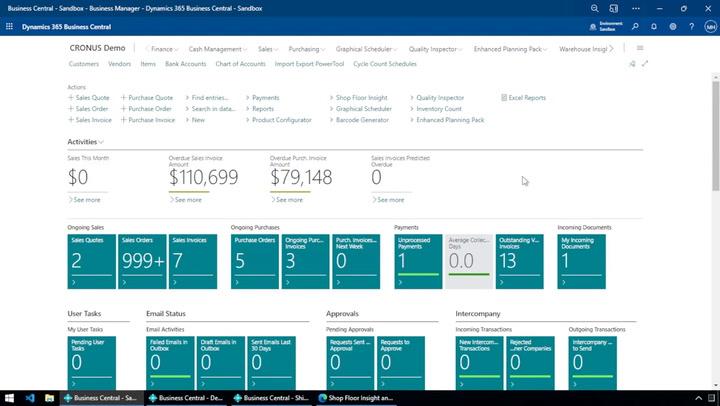
Task: Click the vertical page scrollbar
Action: click(714, 150)
